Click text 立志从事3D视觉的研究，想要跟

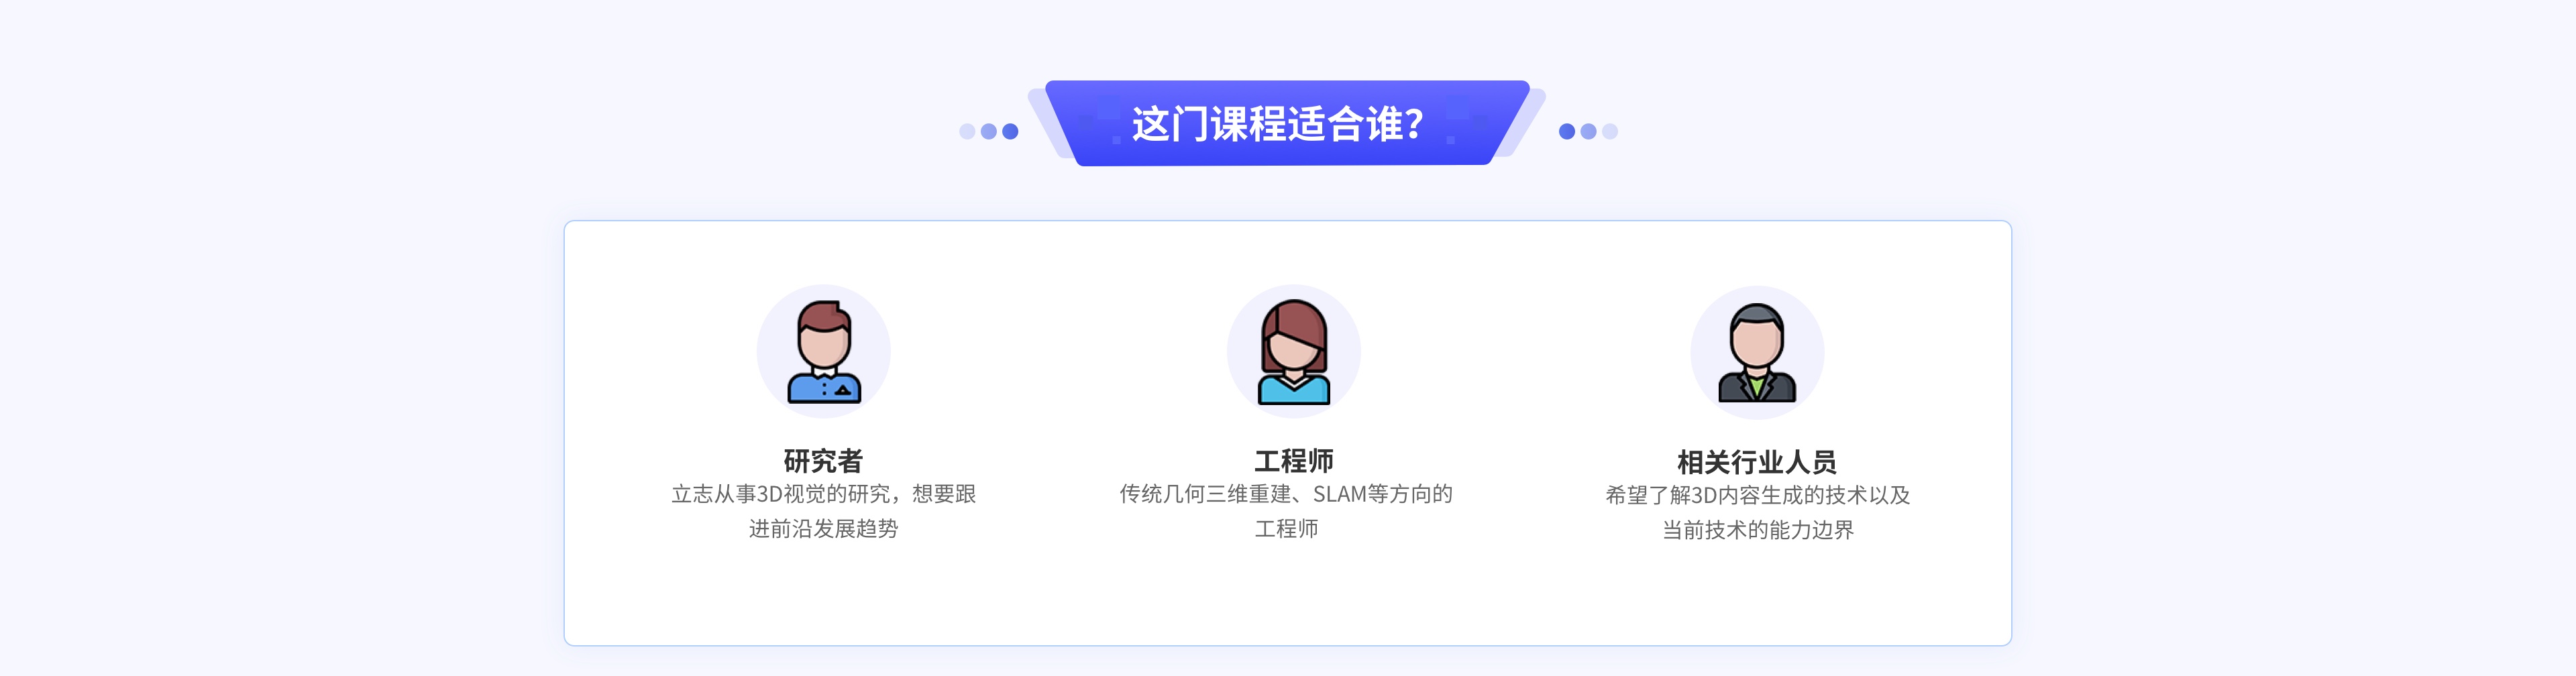point(823,494)
